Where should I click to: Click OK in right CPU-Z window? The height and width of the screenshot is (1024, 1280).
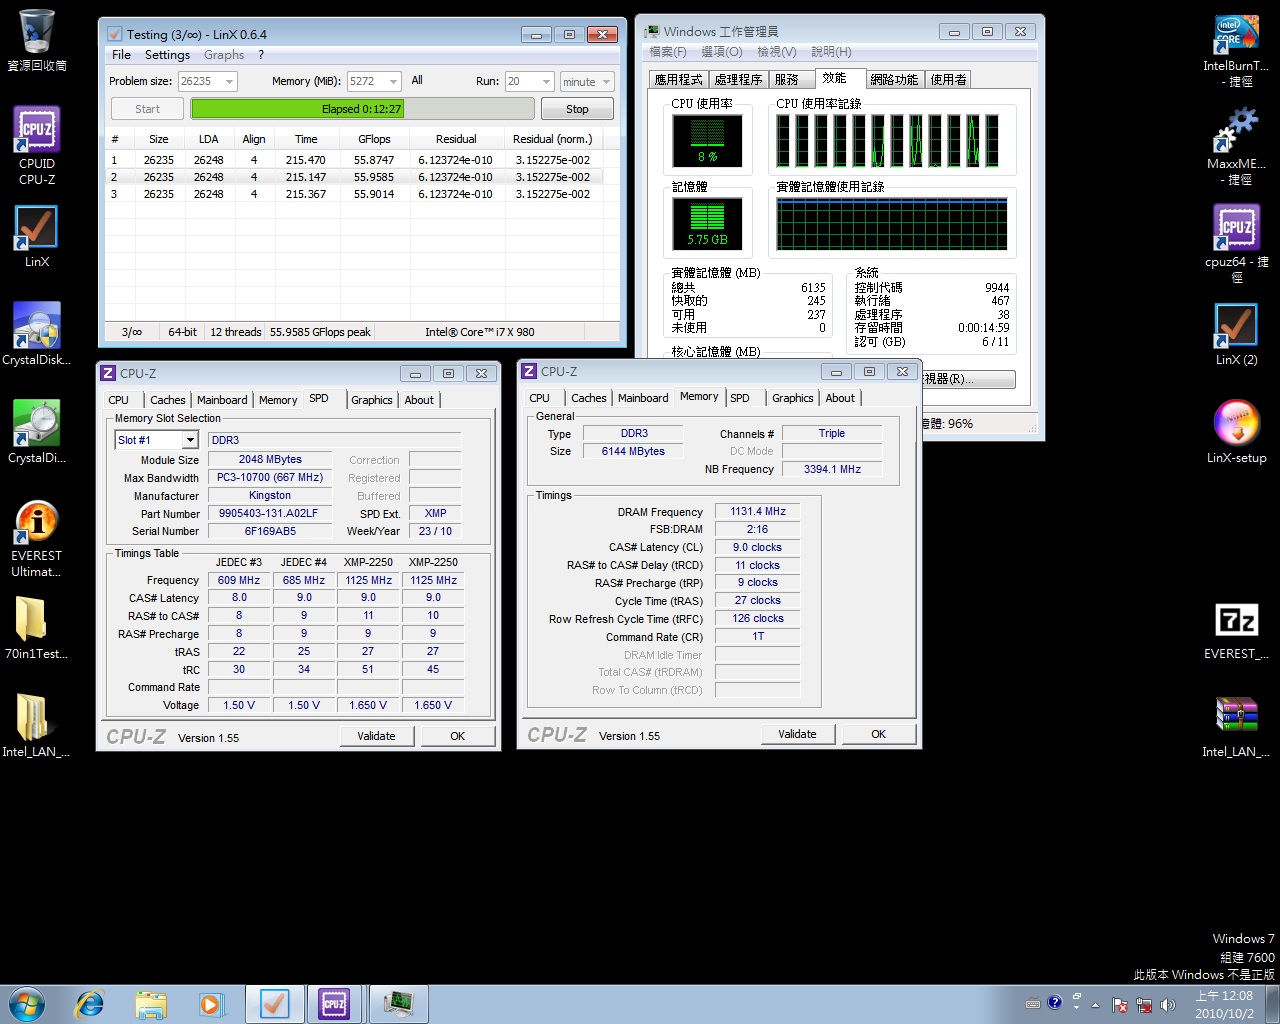[878, 734]
